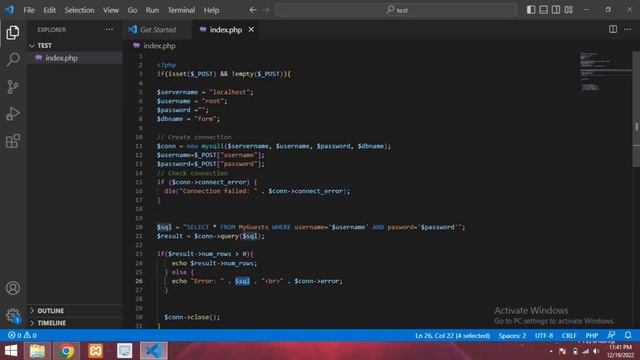This screenshot has height=360, width=640.
Task: Open Customize Layout icon
Action: coord(569,10)
